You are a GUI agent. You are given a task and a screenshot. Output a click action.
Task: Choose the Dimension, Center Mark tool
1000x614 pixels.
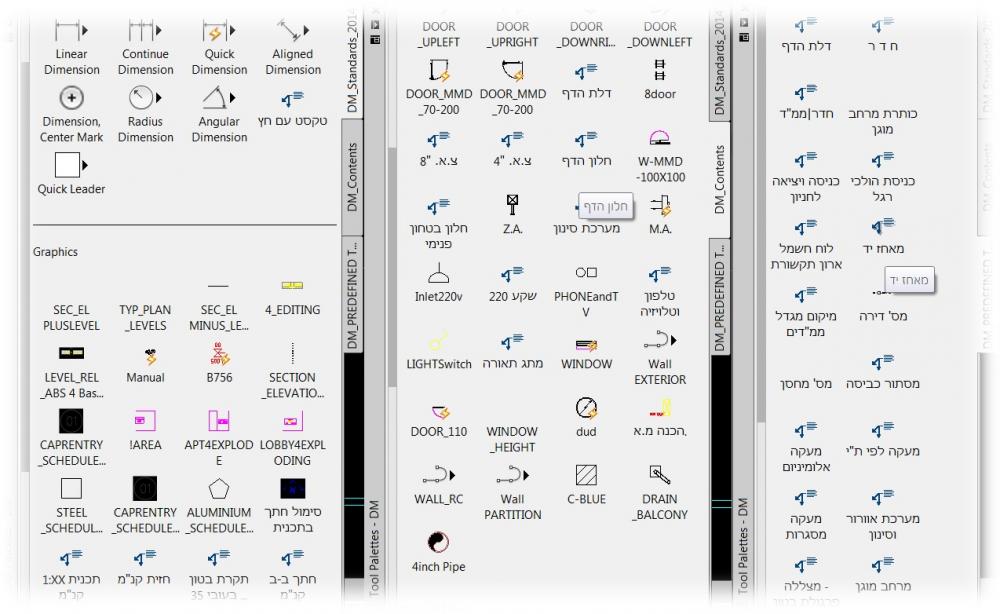[x=71, y=98]
